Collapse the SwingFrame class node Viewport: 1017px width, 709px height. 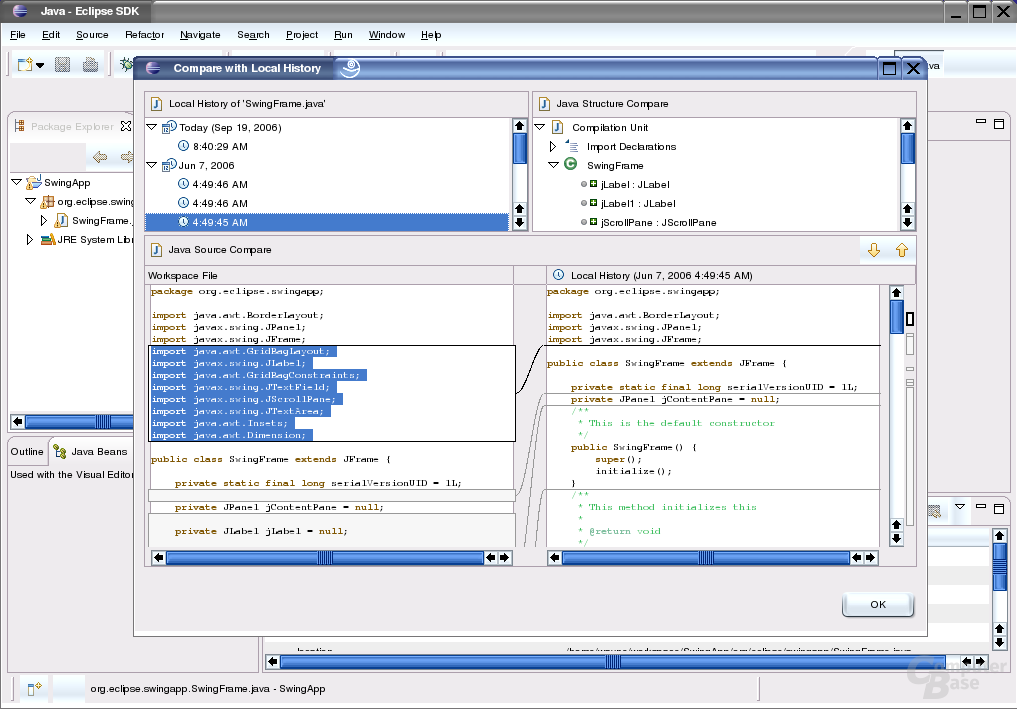pyautogui.click(x=553, y=165)
